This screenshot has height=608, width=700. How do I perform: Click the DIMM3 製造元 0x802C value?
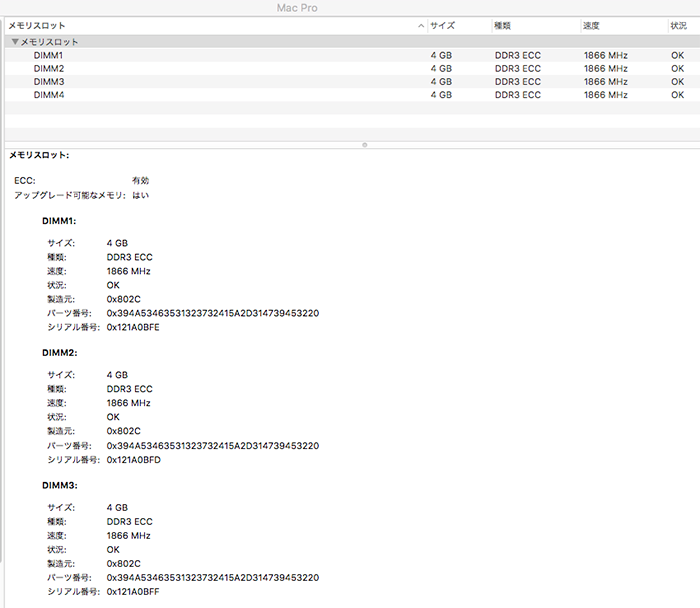tap(124, 563)
